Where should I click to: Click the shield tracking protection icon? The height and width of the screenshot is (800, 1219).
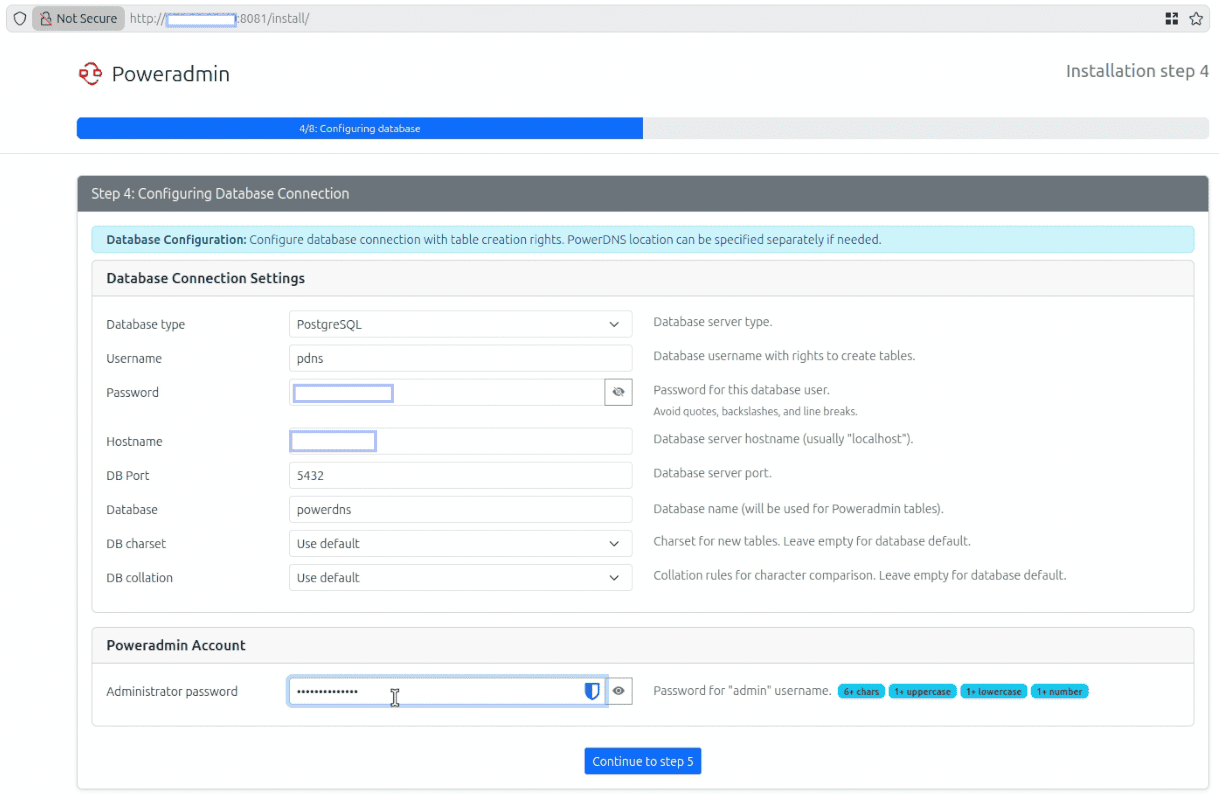(x=19, y=18)
